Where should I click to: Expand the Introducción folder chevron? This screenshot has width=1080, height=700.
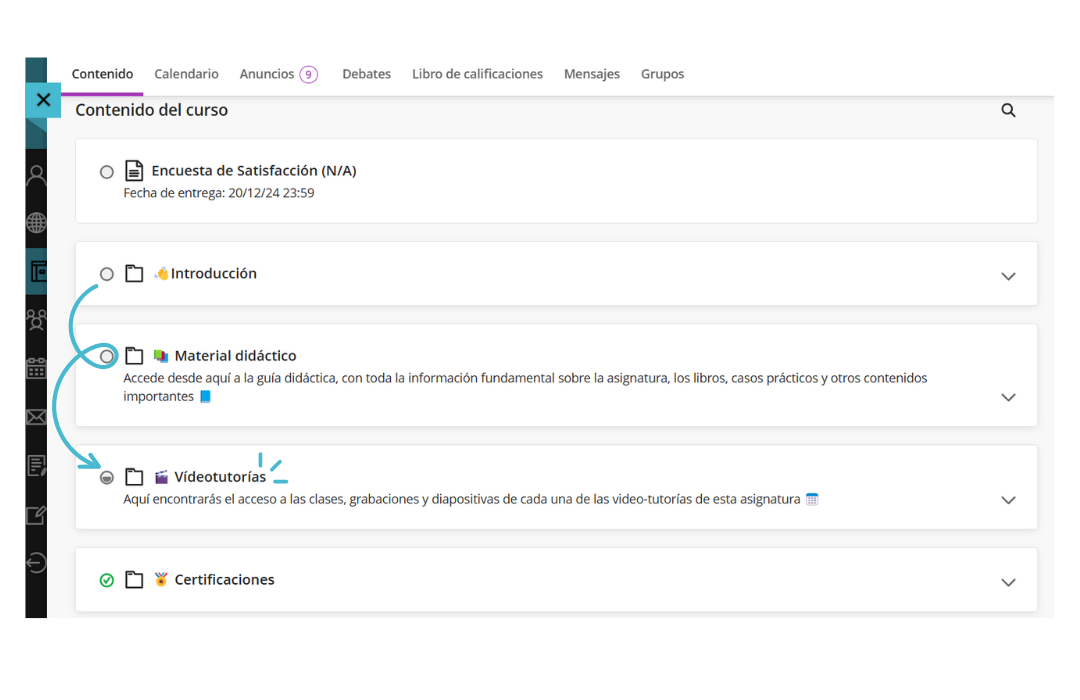1008,276
